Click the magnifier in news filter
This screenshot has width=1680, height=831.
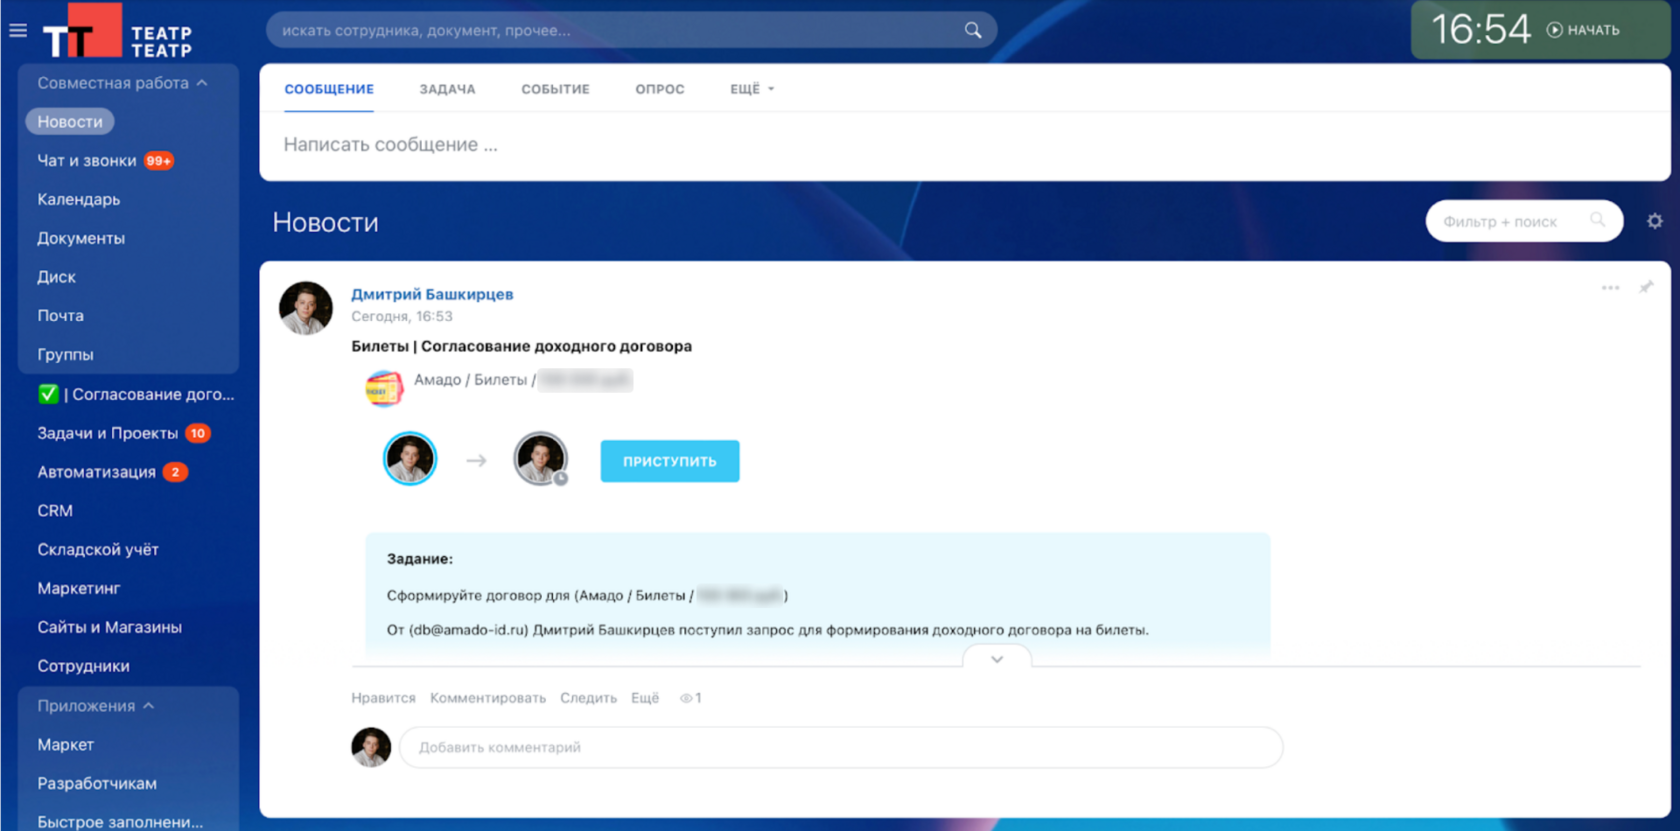(1598, 220)
